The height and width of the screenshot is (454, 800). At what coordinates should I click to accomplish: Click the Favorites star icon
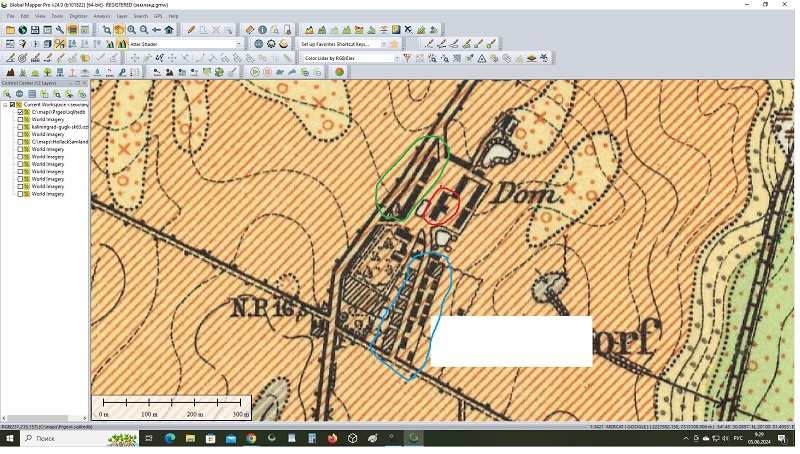click(394, 44)
